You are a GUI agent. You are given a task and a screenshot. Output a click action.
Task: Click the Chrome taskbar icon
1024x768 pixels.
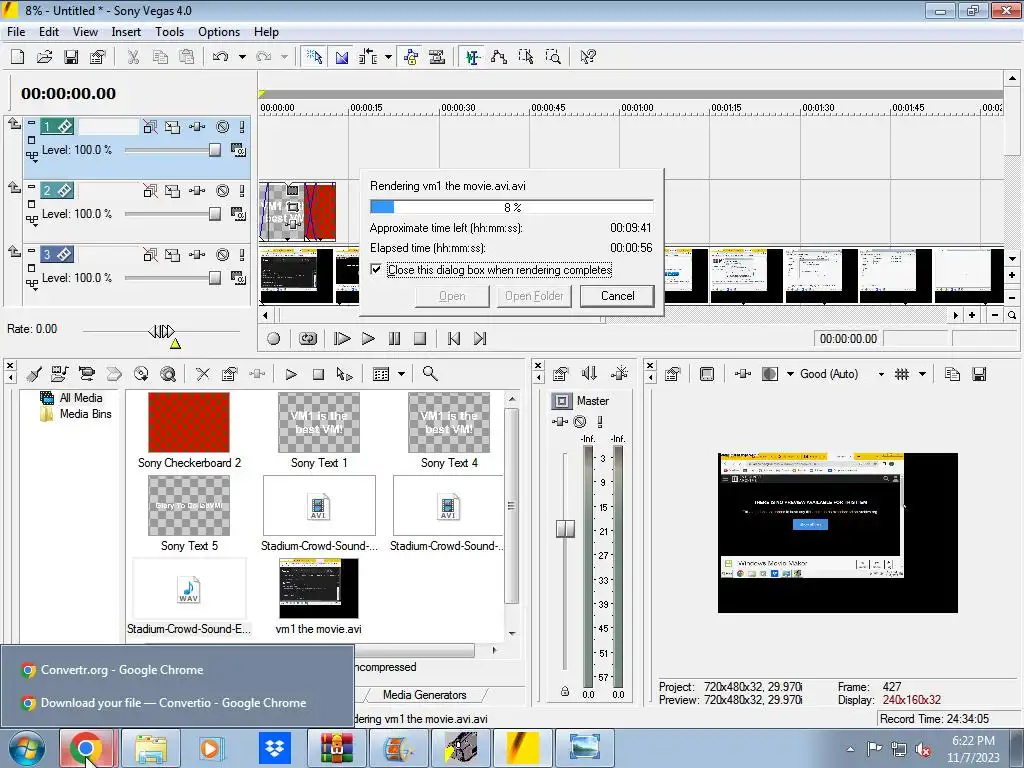(87, 748)
